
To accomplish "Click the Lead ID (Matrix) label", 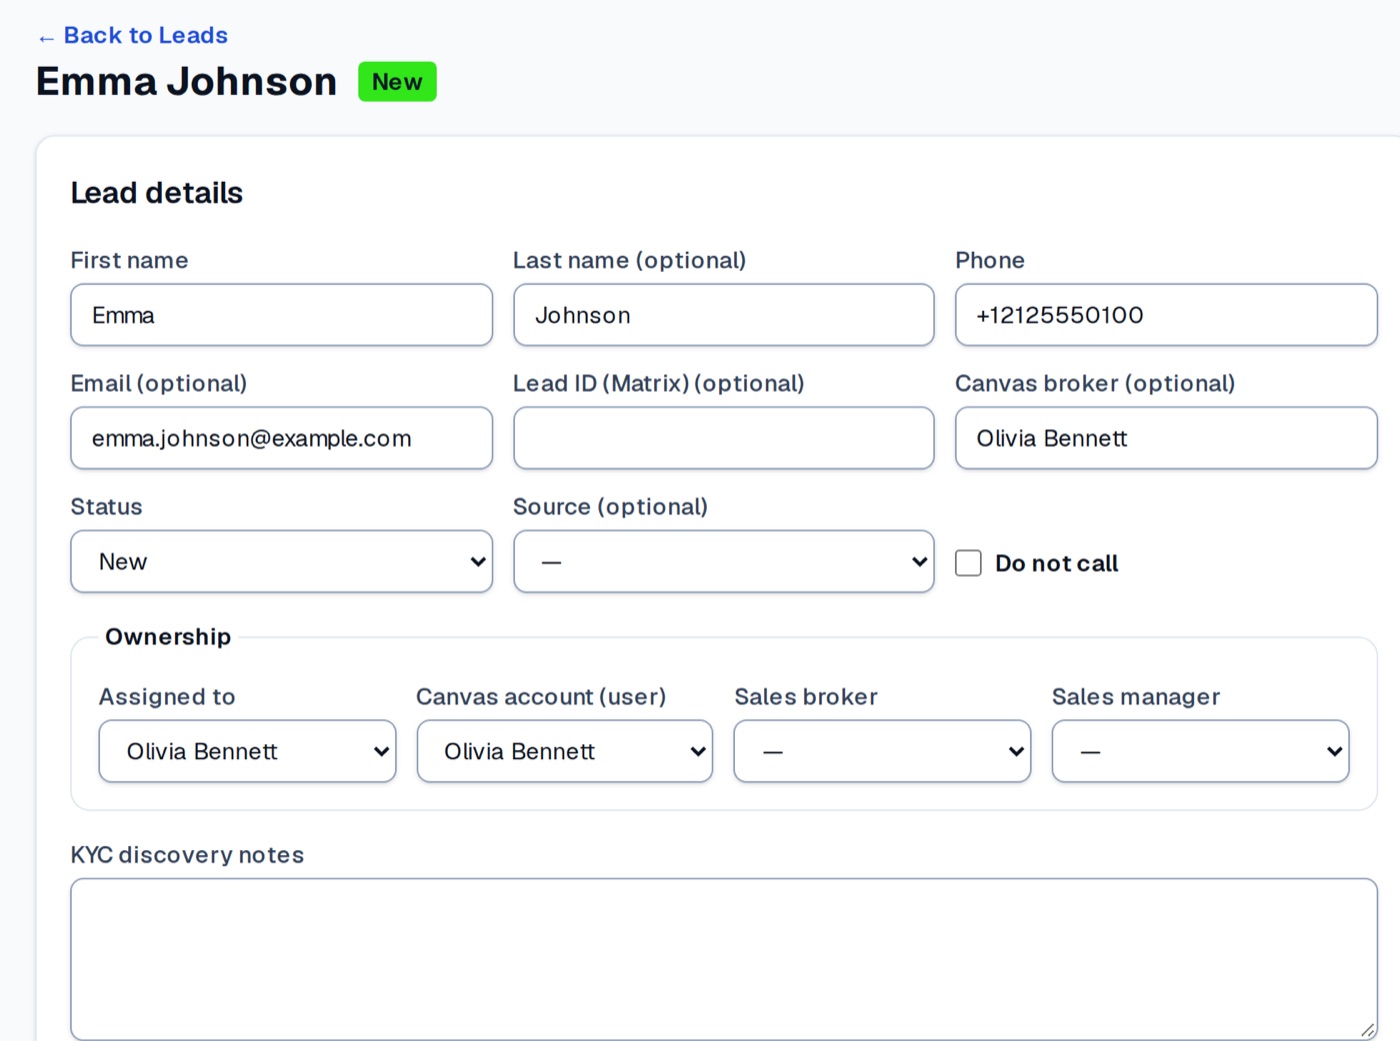I will [x=659, y=384].
